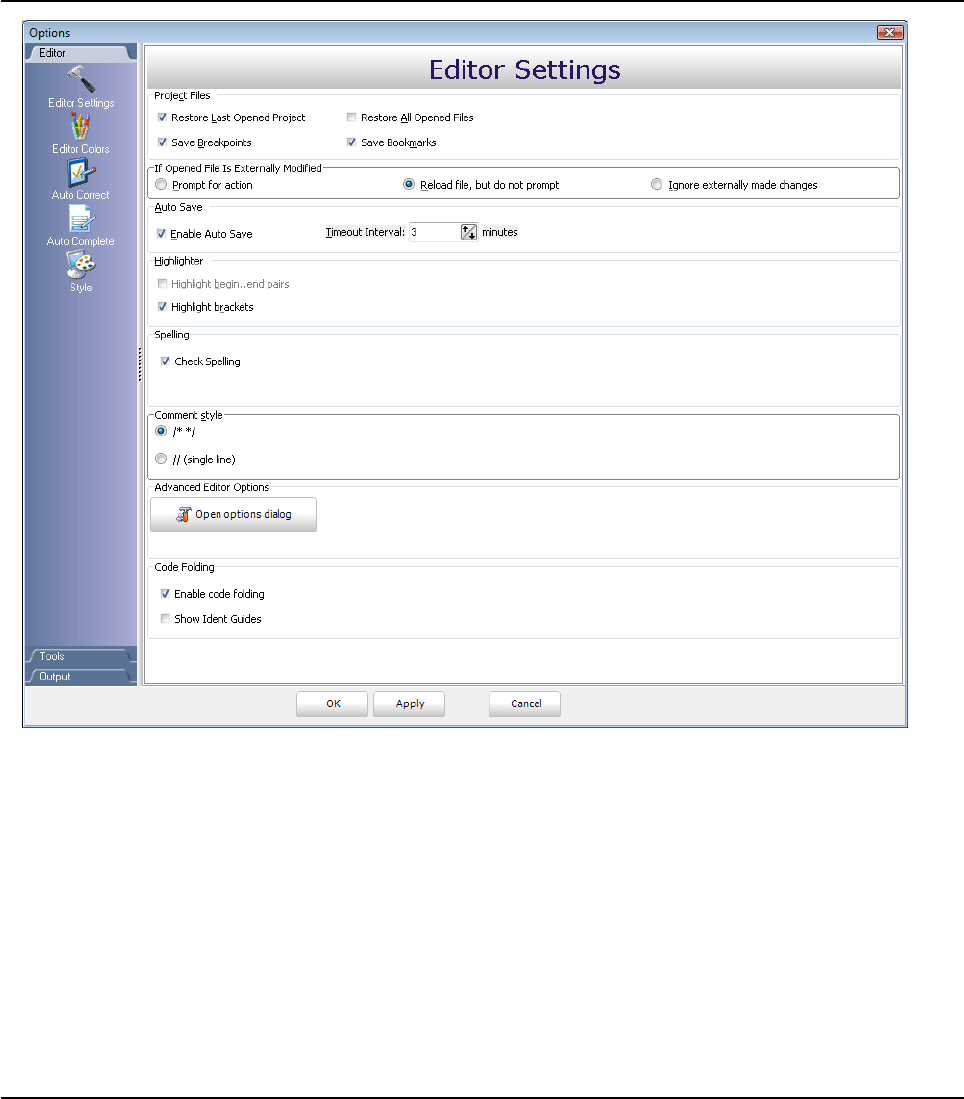Click Open options dialog button
Viewport: 964px width, 1099px height.
pos(233,514)
